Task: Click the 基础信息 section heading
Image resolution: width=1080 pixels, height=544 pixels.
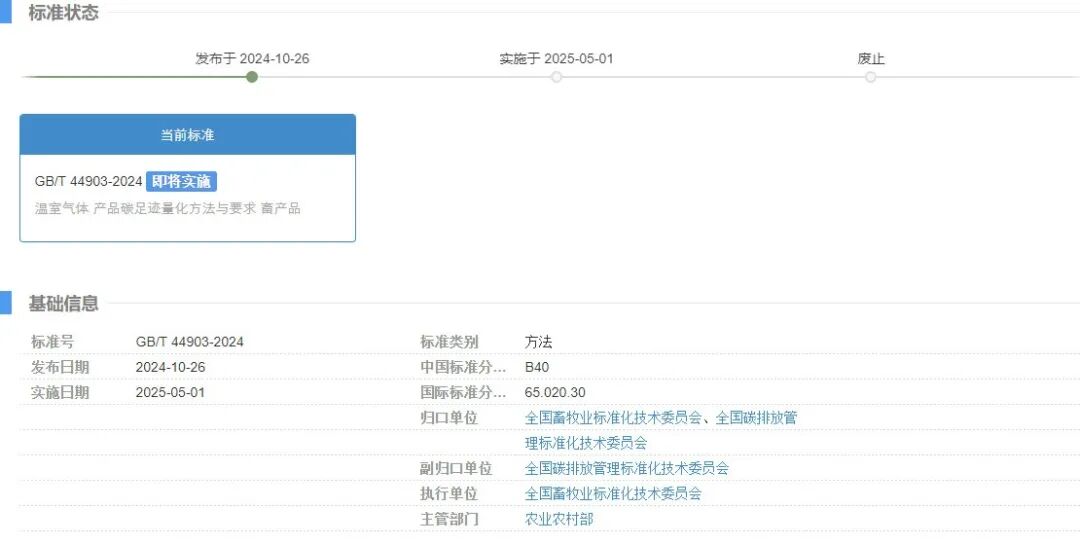Action: 63,304
